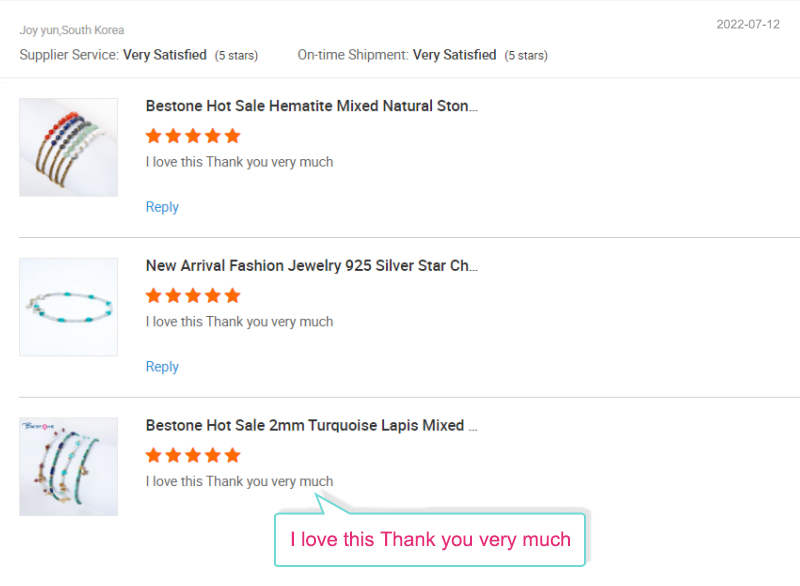Click the fourth star of the Turquoise Lapis rating
This screenshot has height=586, width=800.
[213, 455]
